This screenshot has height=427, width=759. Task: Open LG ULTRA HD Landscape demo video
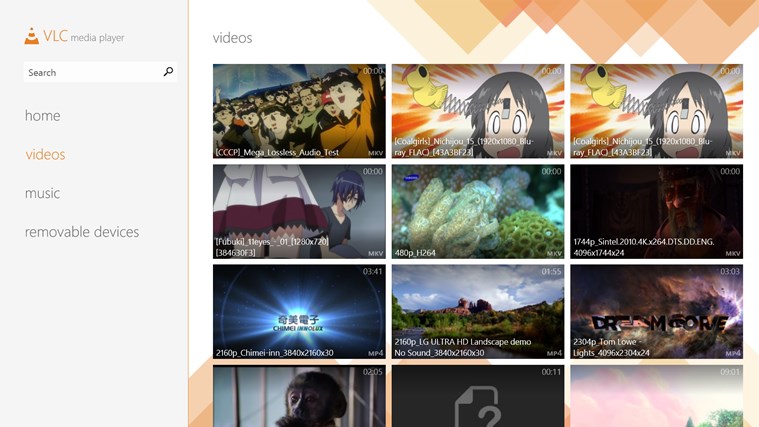[478, 311]
